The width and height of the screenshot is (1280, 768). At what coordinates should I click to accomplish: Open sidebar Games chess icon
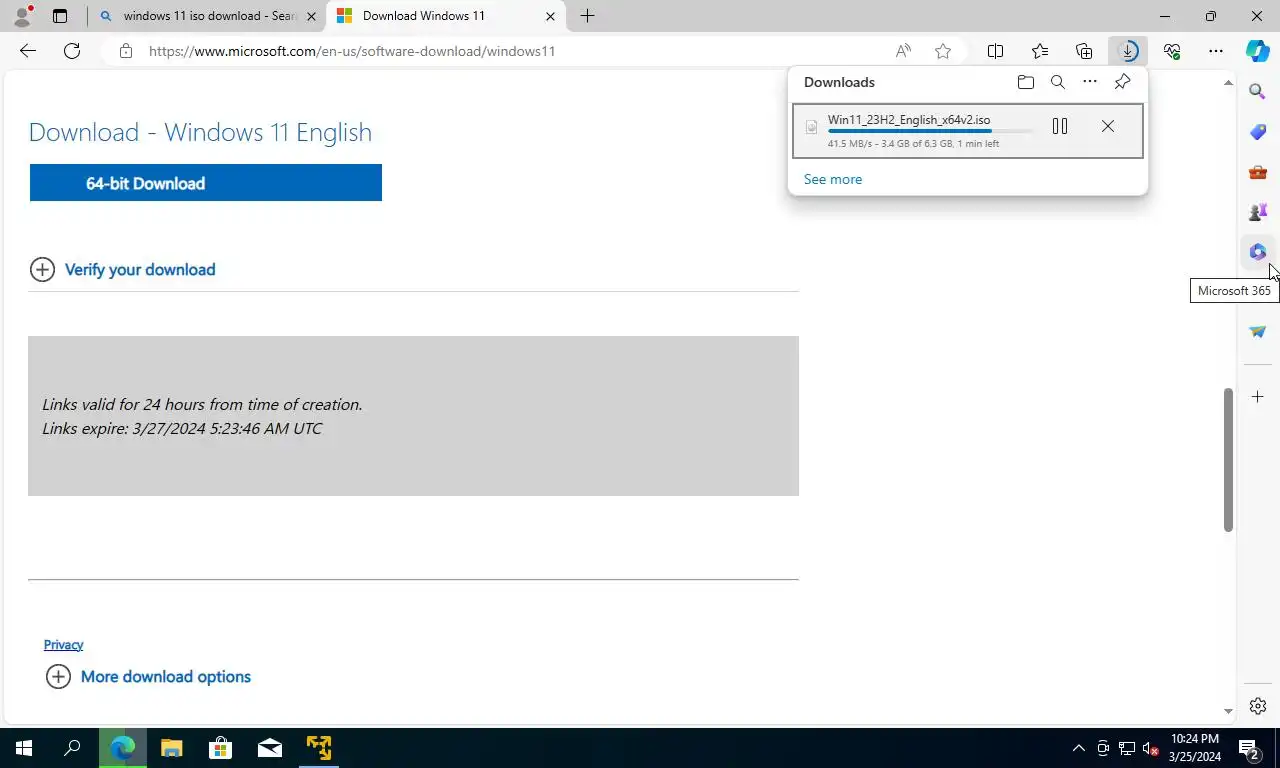pyautogui.click(x=1258, y=211)
